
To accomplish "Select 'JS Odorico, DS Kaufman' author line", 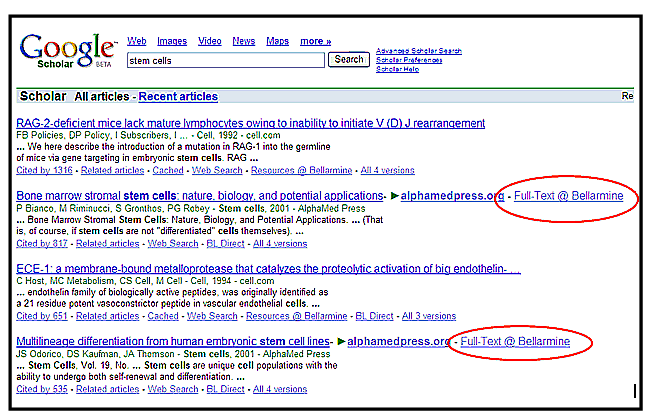I will [x=173, y=354].
